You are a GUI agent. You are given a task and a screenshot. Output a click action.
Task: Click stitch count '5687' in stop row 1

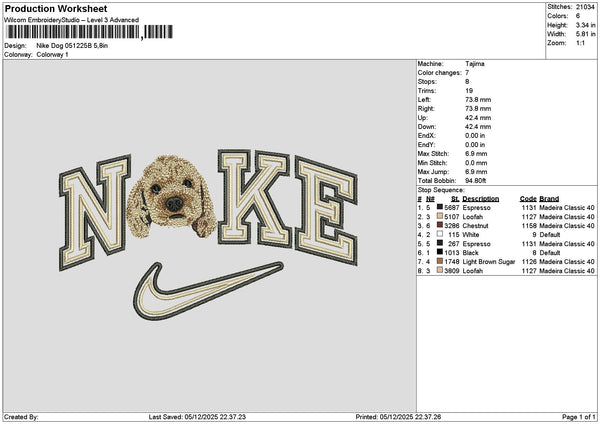click(452, 207)
